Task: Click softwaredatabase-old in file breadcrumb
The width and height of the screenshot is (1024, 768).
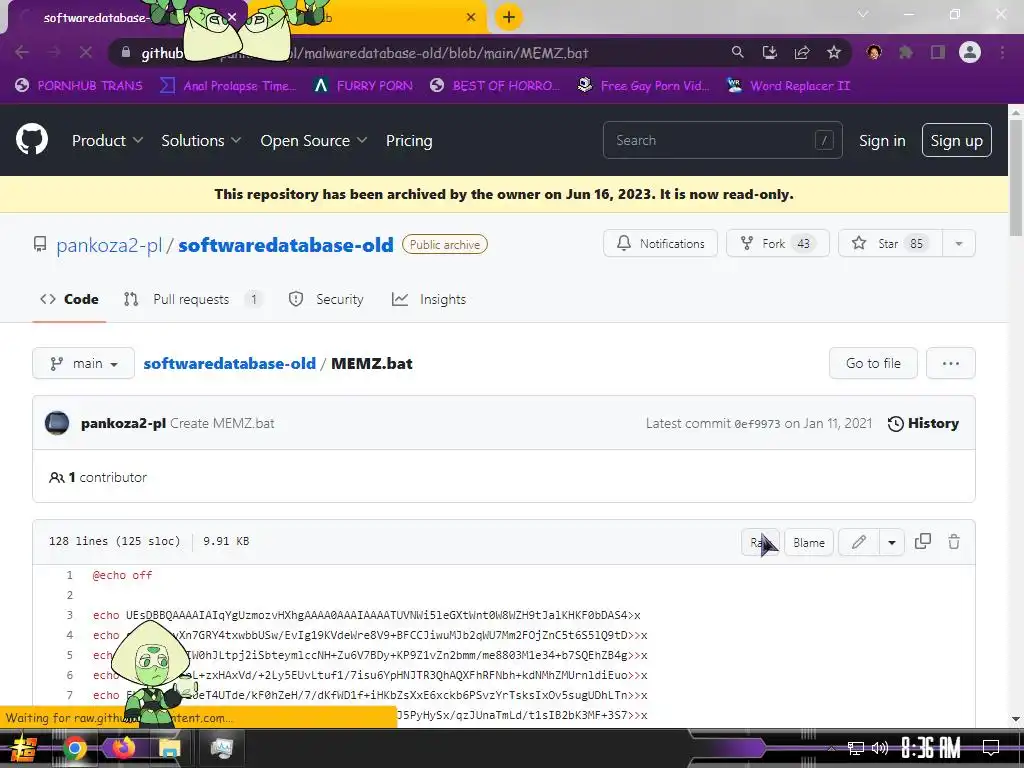Action: click(229, 363)
